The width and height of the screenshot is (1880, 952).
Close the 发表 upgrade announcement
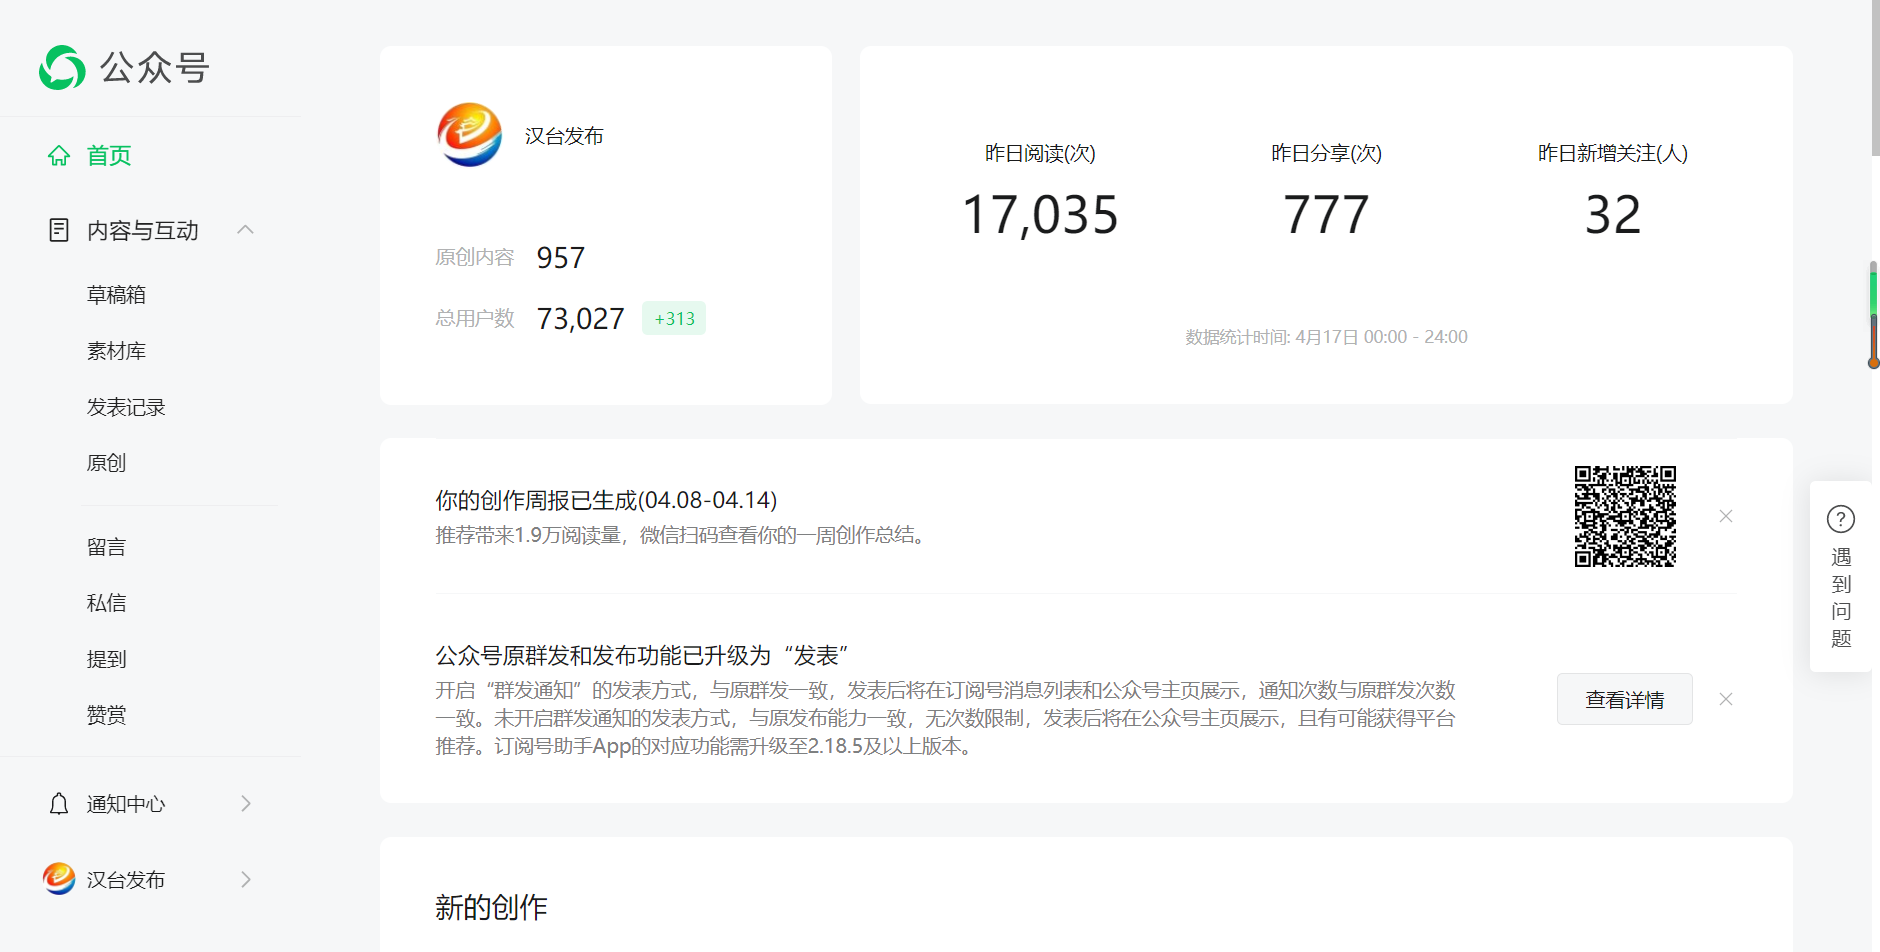tap(1725, 699)
